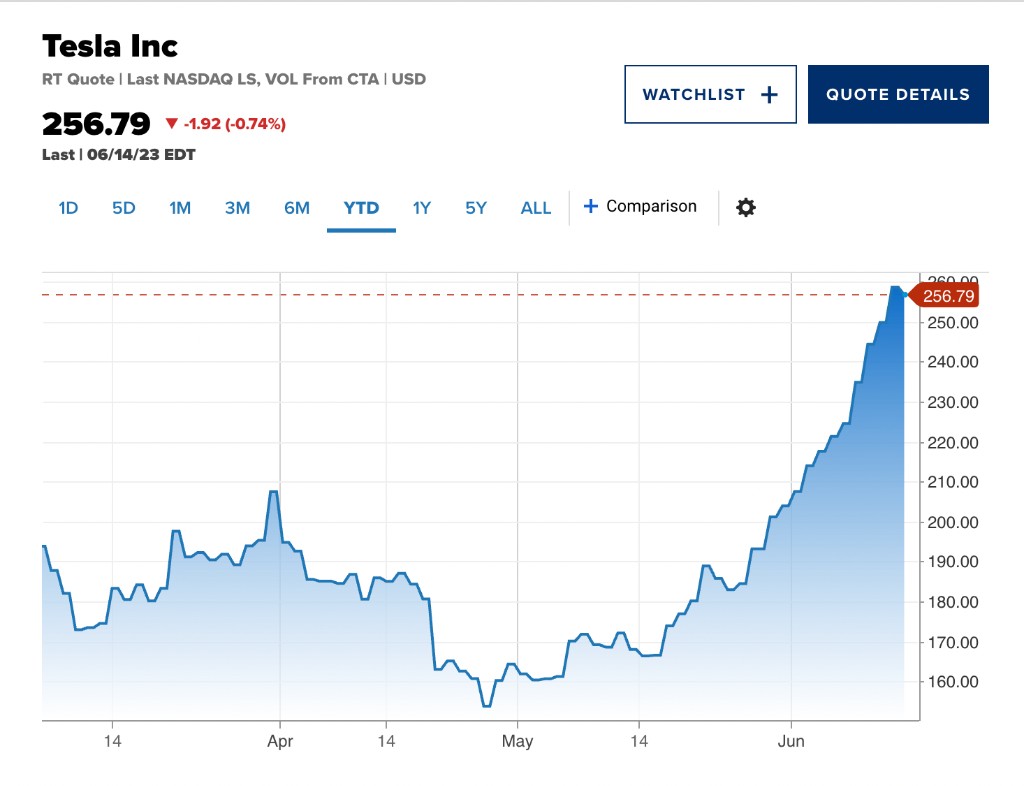
Task: Add a Comparison to the chart
Action: (640, 206)
